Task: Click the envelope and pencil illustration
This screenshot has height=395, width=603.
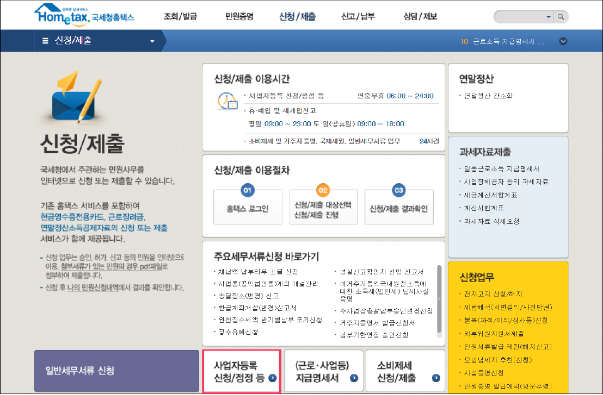Action: click(x=77, y=98)
